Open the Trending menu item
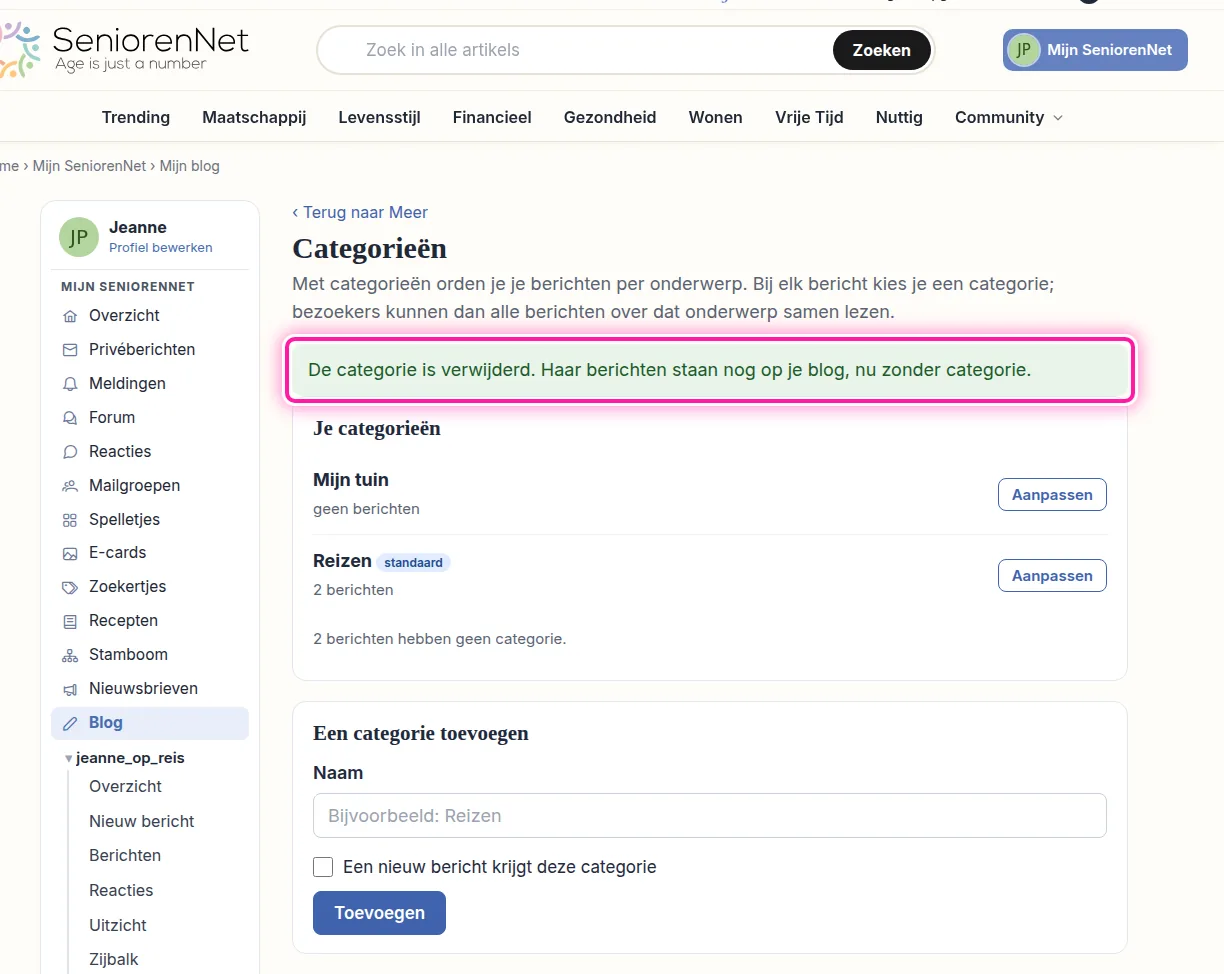Viewport: 1224px width, 974px height. 136,117
